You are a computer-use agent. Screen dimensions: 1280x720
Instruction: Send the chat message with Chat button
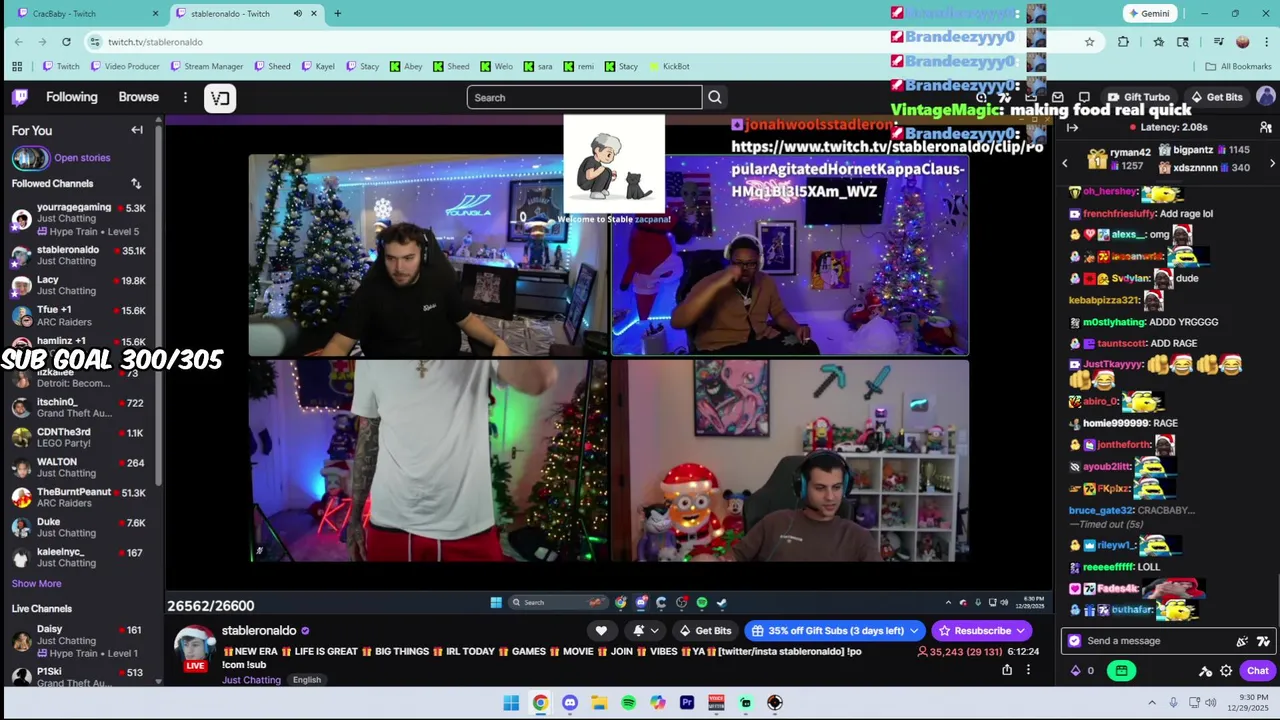[x=1257, y=671]
